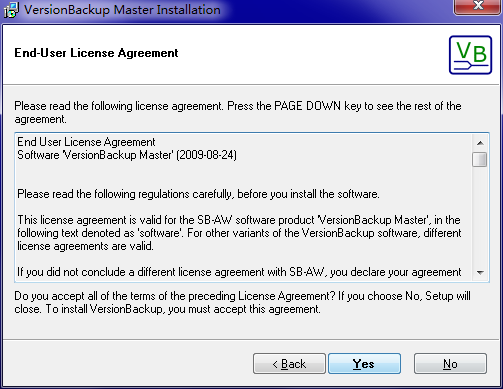Click the line 'Software VersionBackup Master (2009-08-24)'

tap(127, 155)
